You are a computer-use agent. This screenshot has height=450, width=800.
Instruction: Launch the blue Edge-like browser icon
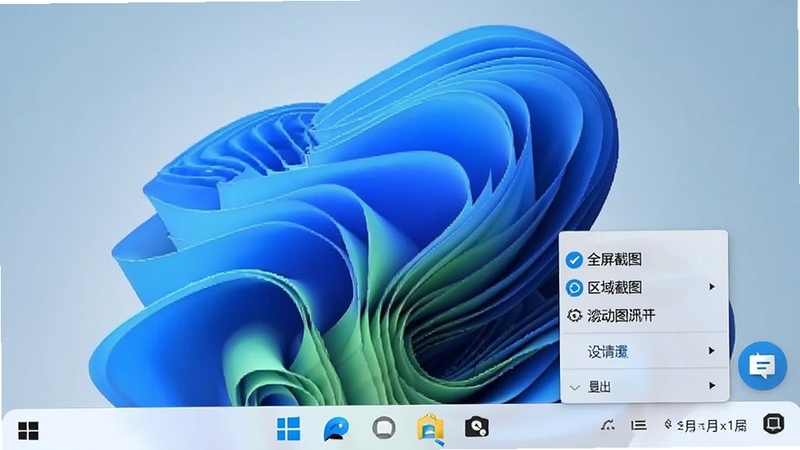tap(336, 429)
